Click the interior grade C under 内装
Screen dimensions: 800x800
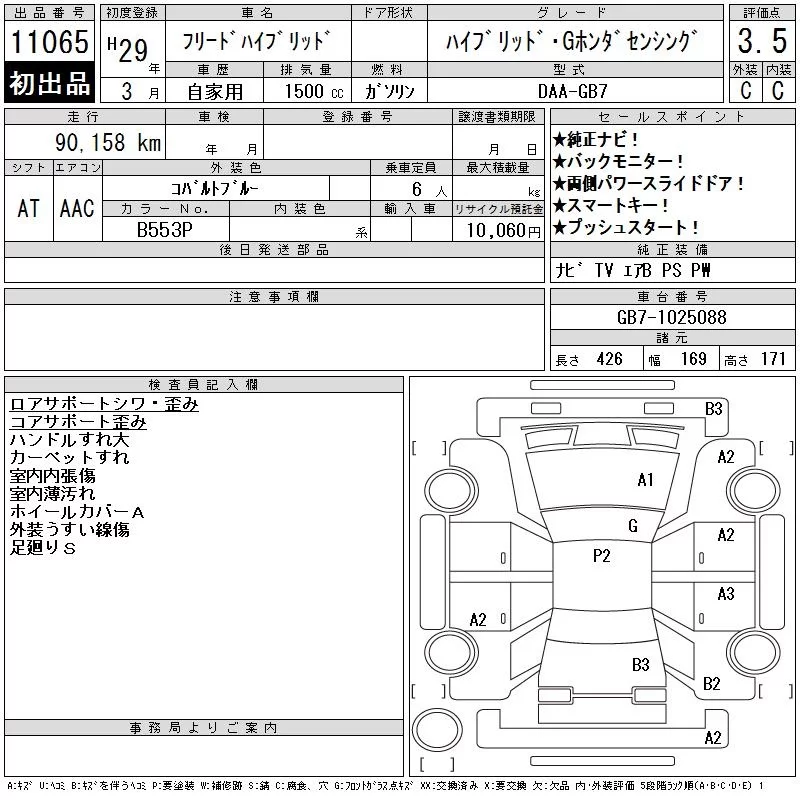[778, 91]
